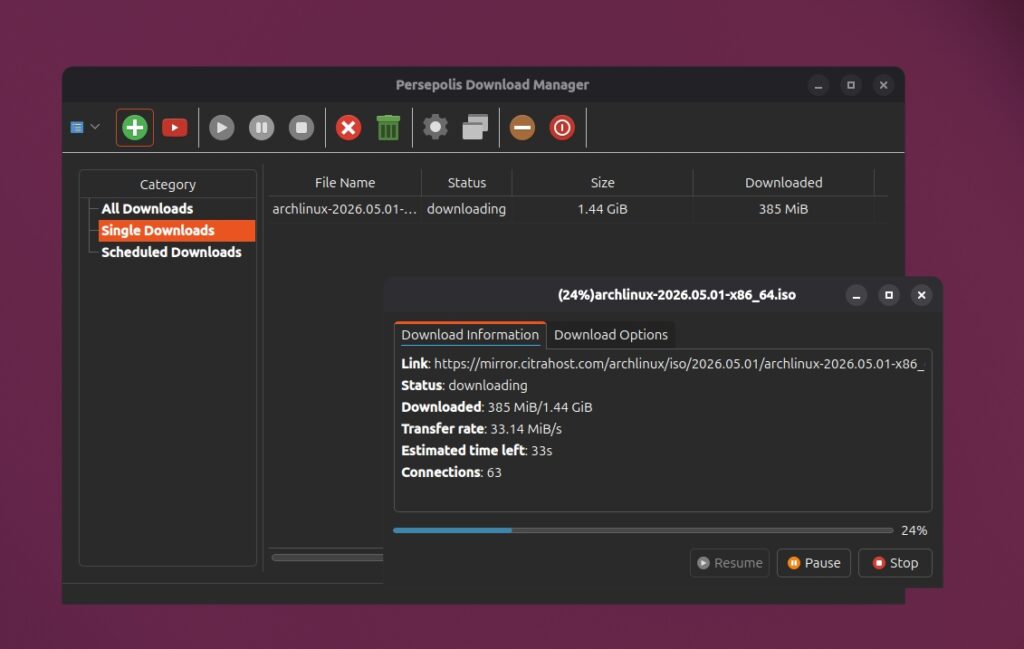Click the 'downloading' status cell in table
1024x649 pixels.
click(466, 209)
